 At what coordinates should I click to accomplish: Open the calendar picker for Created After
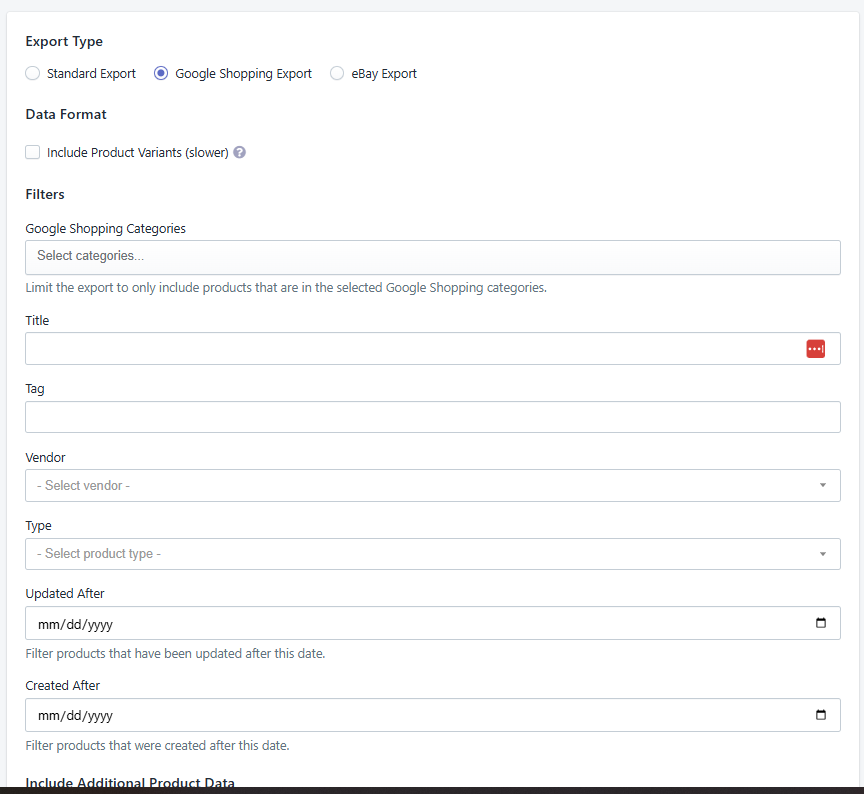(822, 715)
